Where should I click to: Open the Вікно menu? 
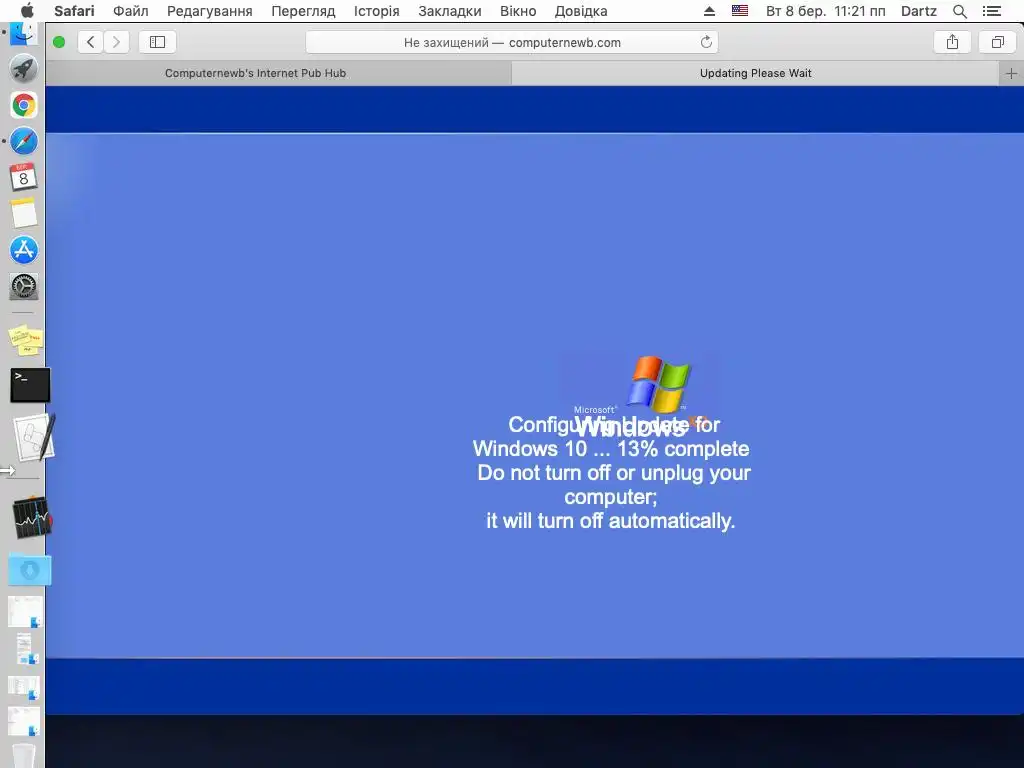click(518, 11)
